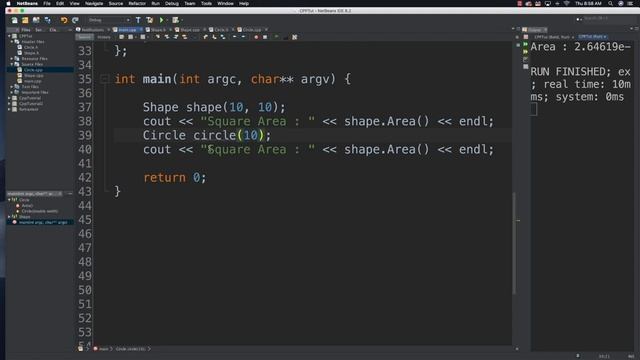Click the Shift Line Left editor icon
640x360 pixels.
tap(234, 37)
